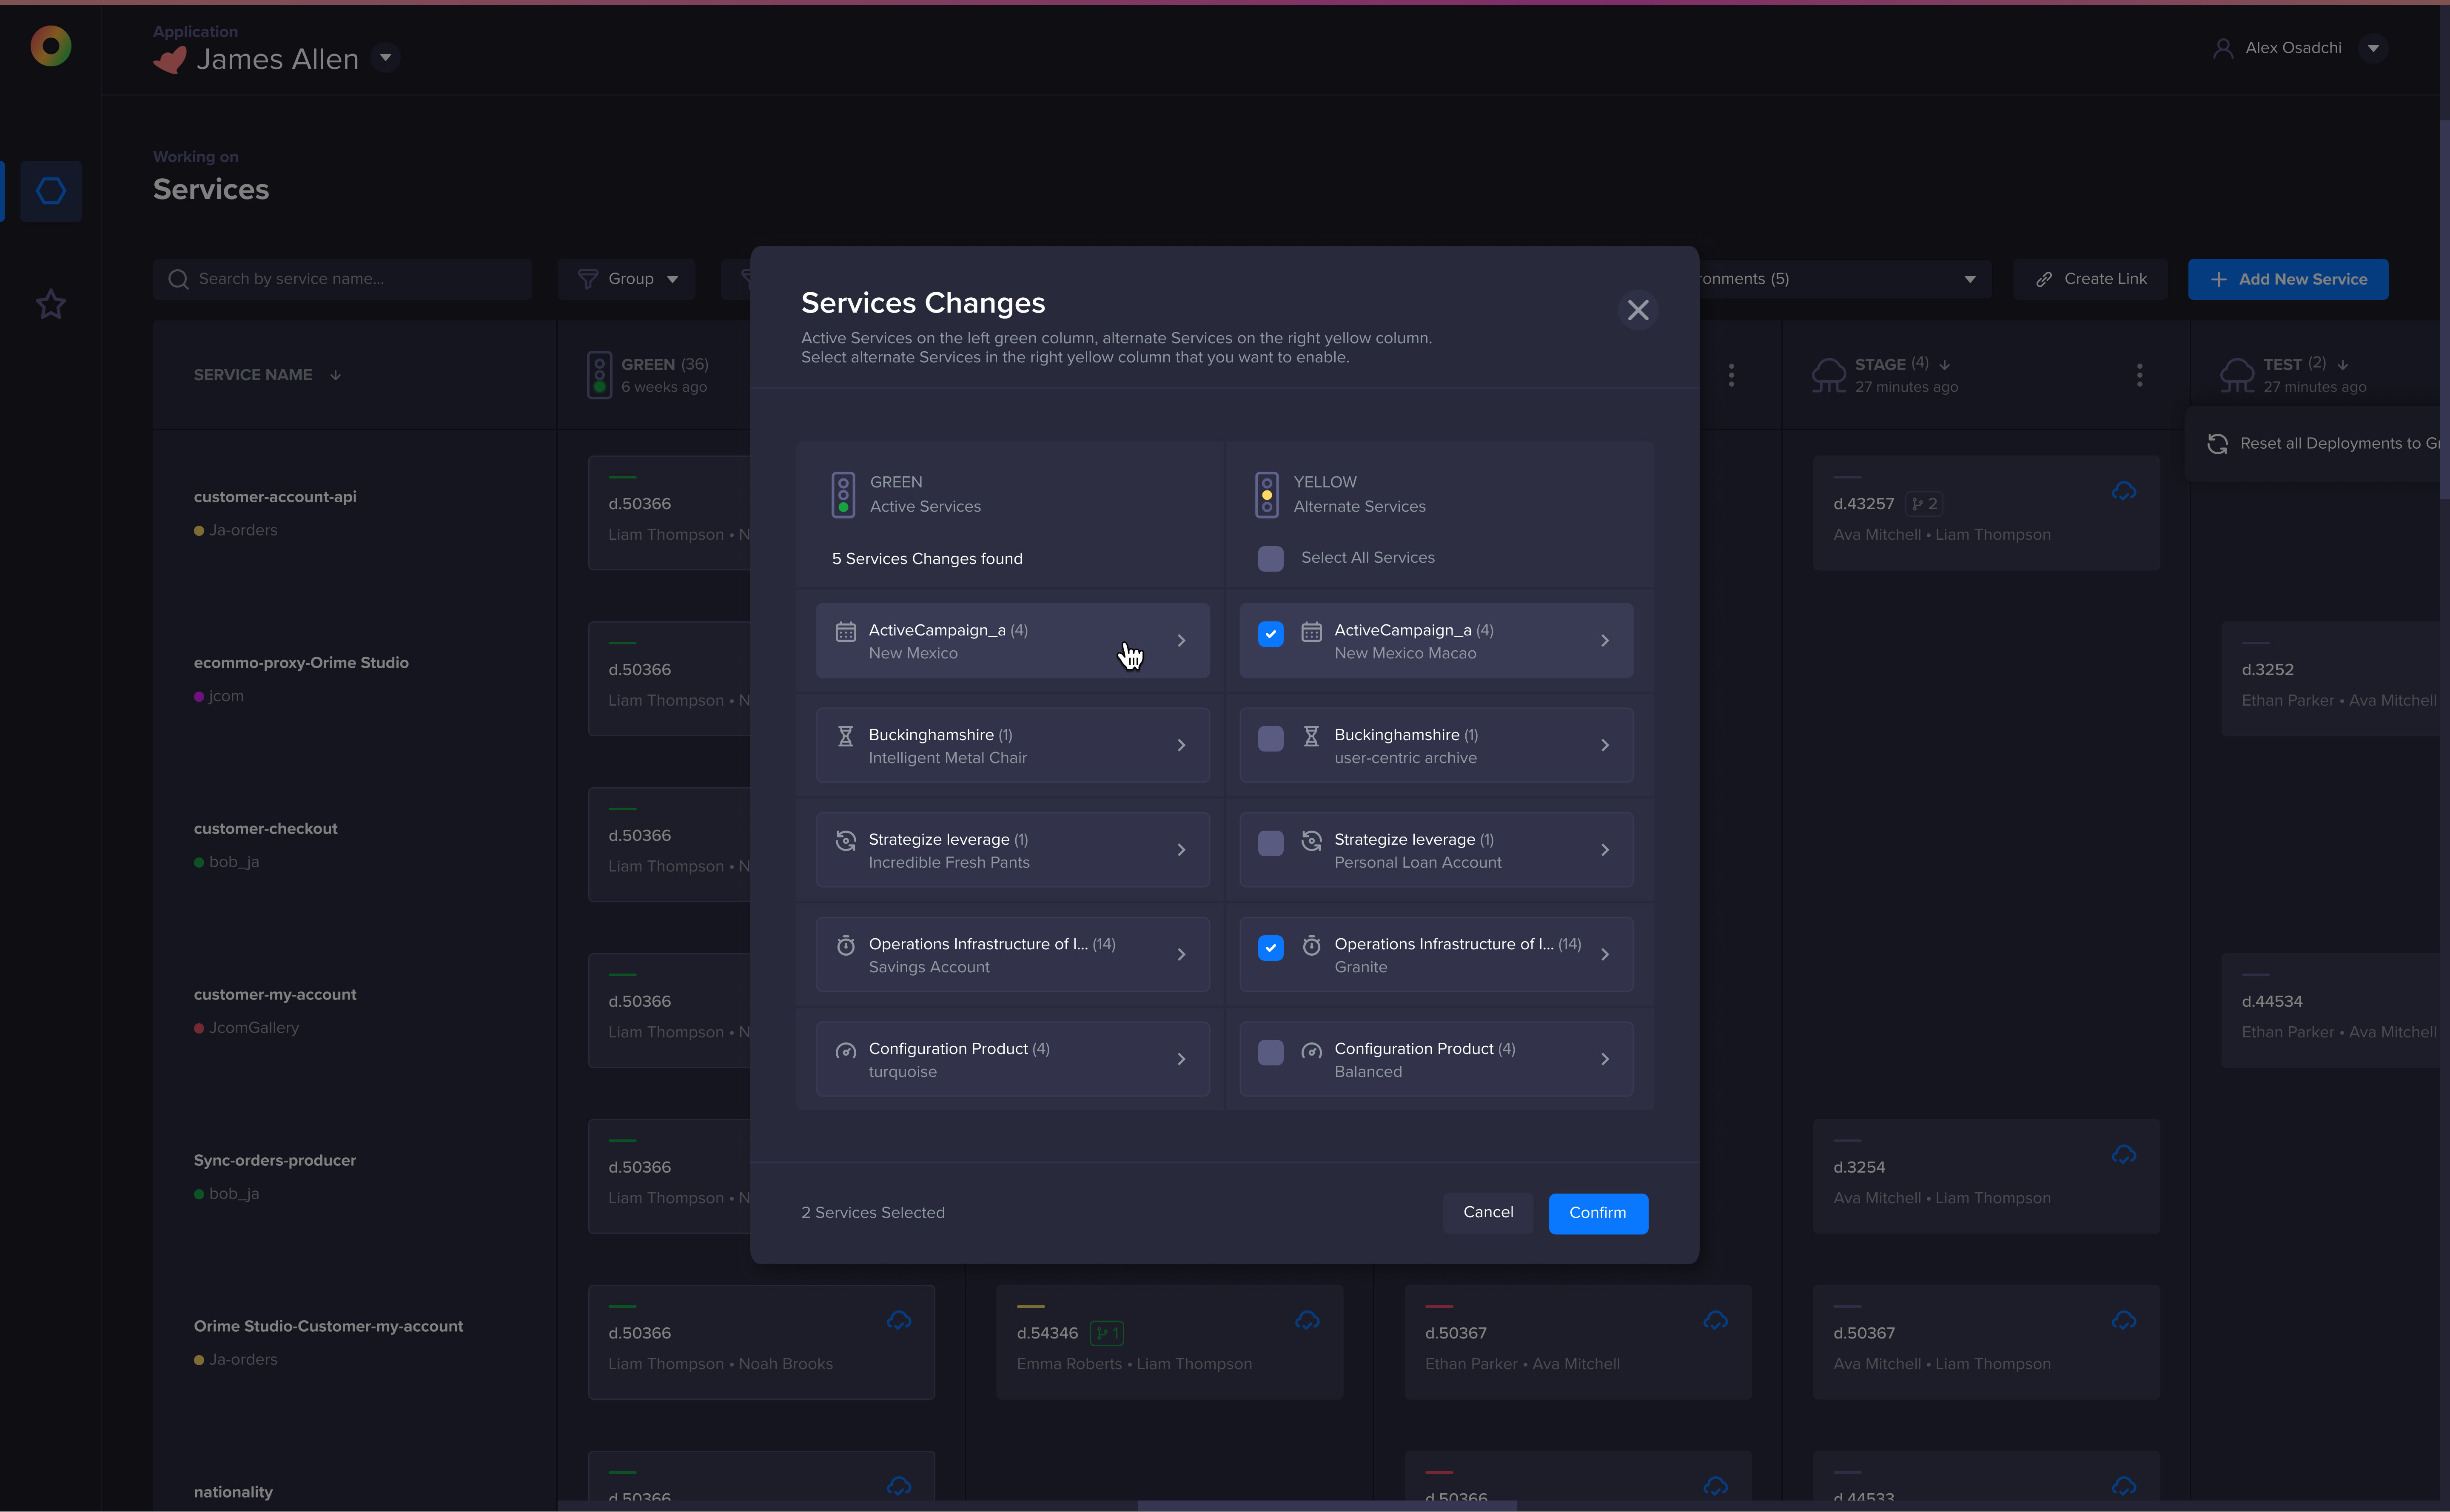Screen dimensions: 2450x1512
Task: Click the user avatar icon for Alex Osadchi
Action: (2223, 48)
